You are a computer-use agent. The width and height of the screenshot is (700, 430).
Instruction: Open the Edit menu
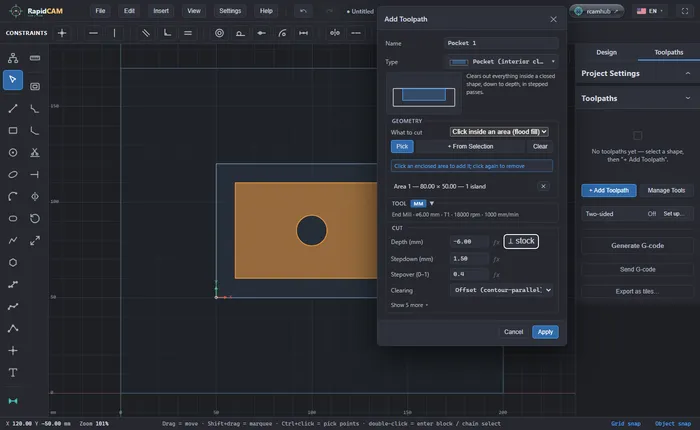[x=129, y=11]
